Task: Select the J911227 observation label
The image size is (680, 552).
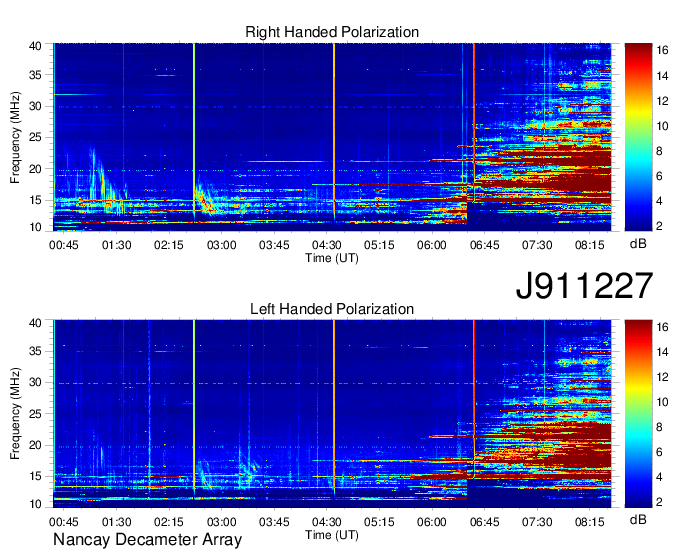Action: pos(584,286)
